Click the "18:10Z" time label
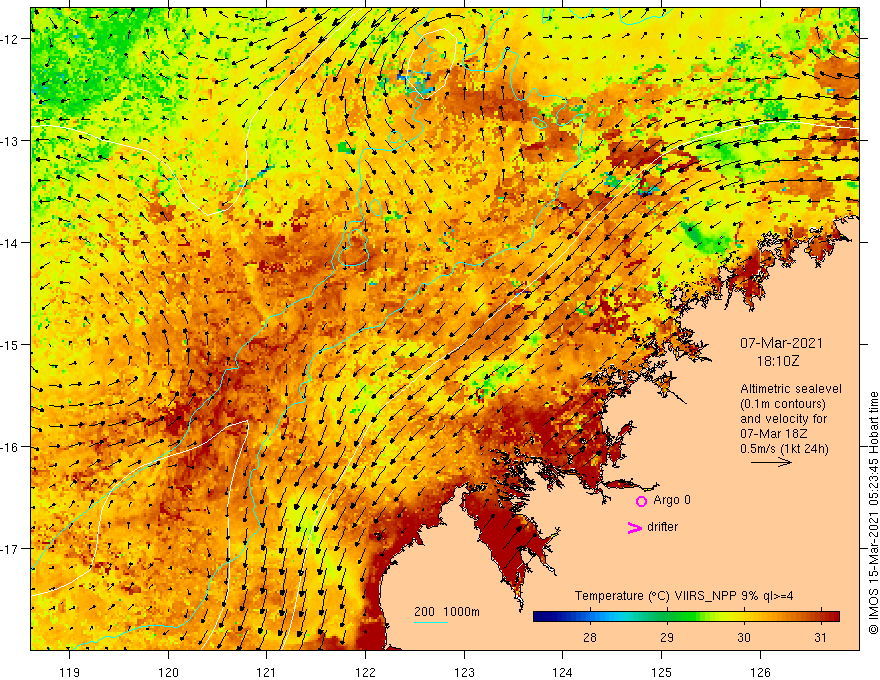The height and width of the screenshot is (680, 880). pos(777,361)
